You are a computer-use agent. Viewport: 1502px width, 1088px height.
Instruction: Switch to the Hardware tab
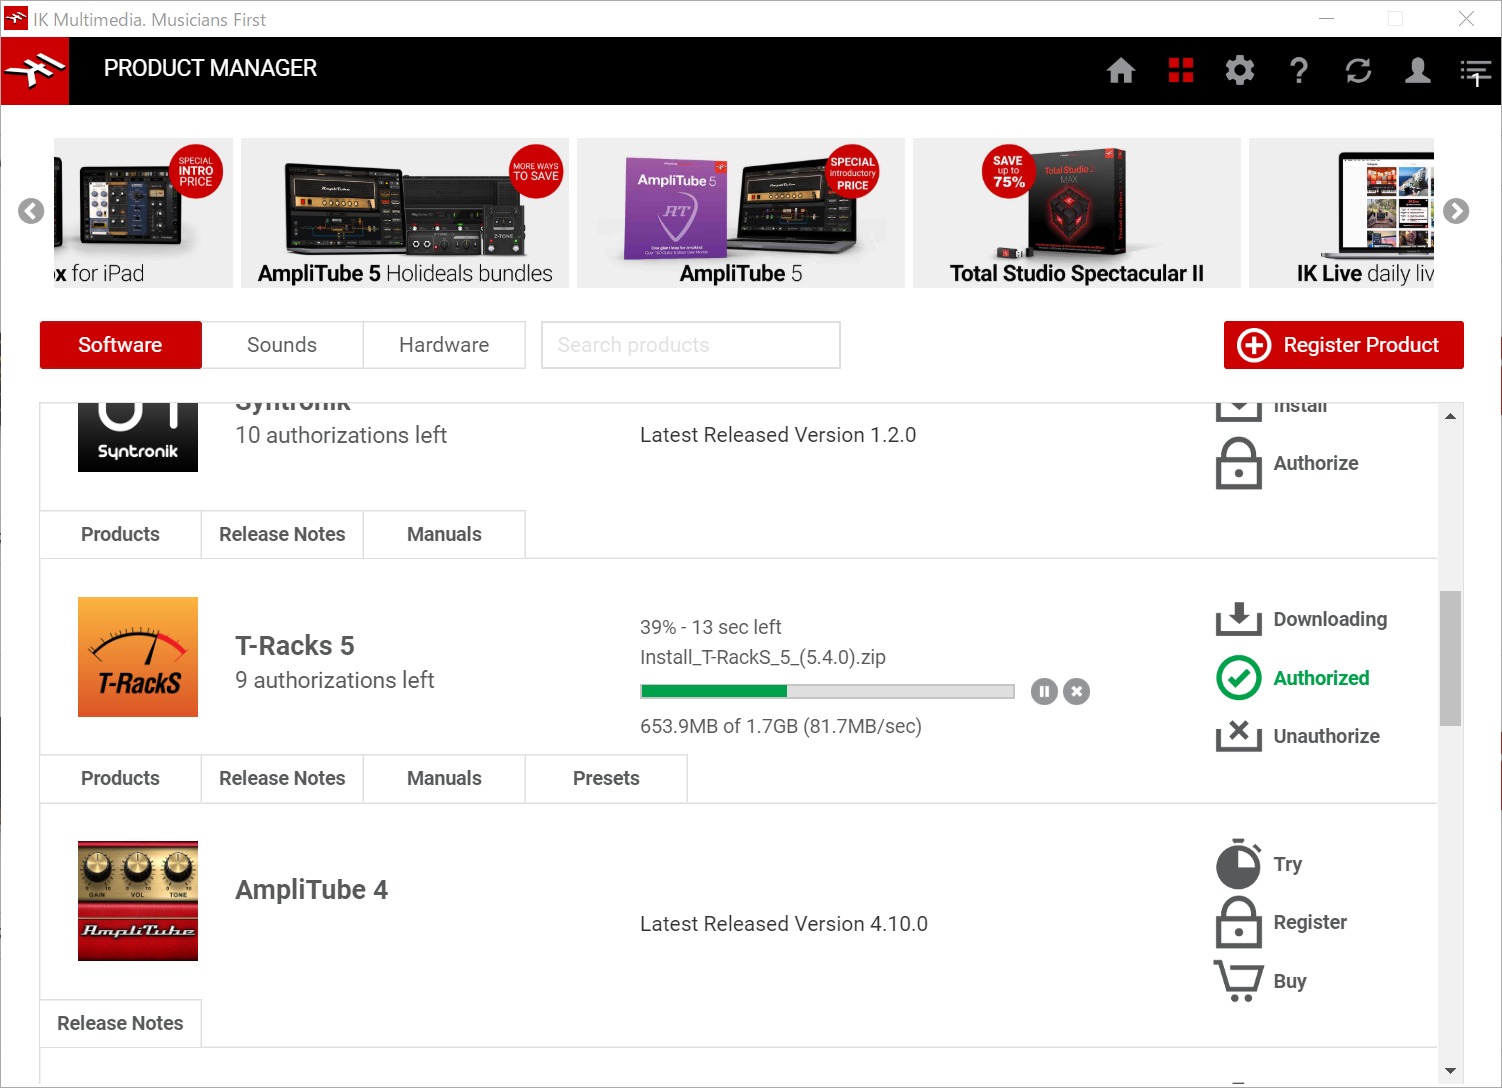[444, 345]
